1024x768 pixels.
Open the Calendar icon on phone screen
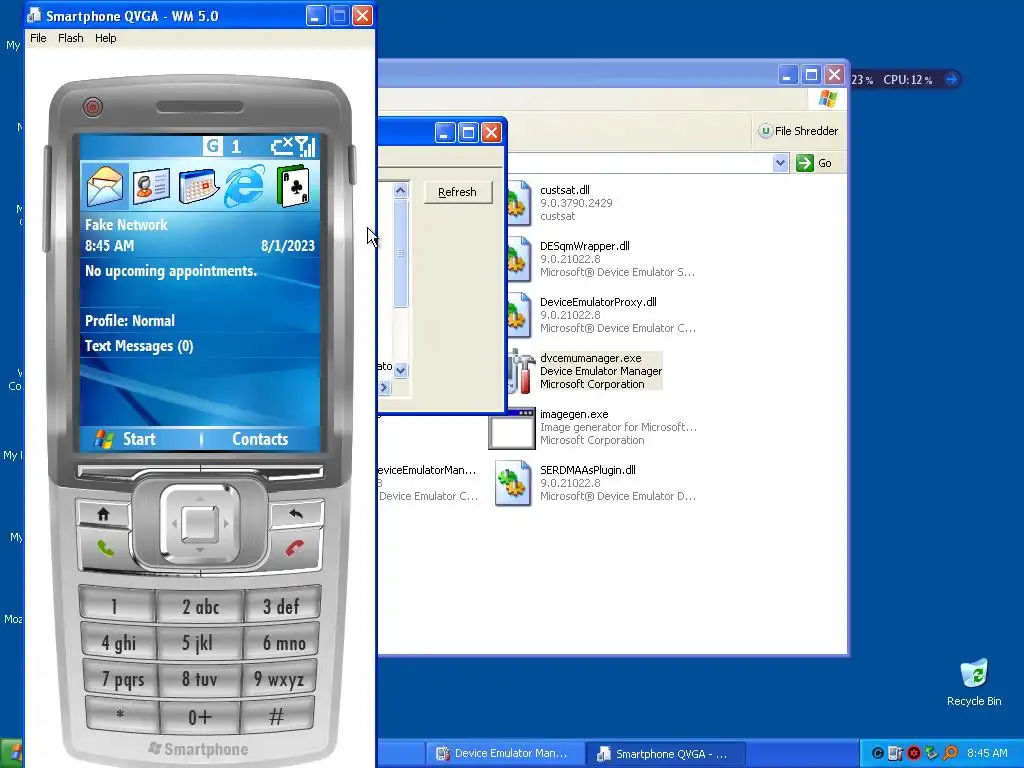198,186
